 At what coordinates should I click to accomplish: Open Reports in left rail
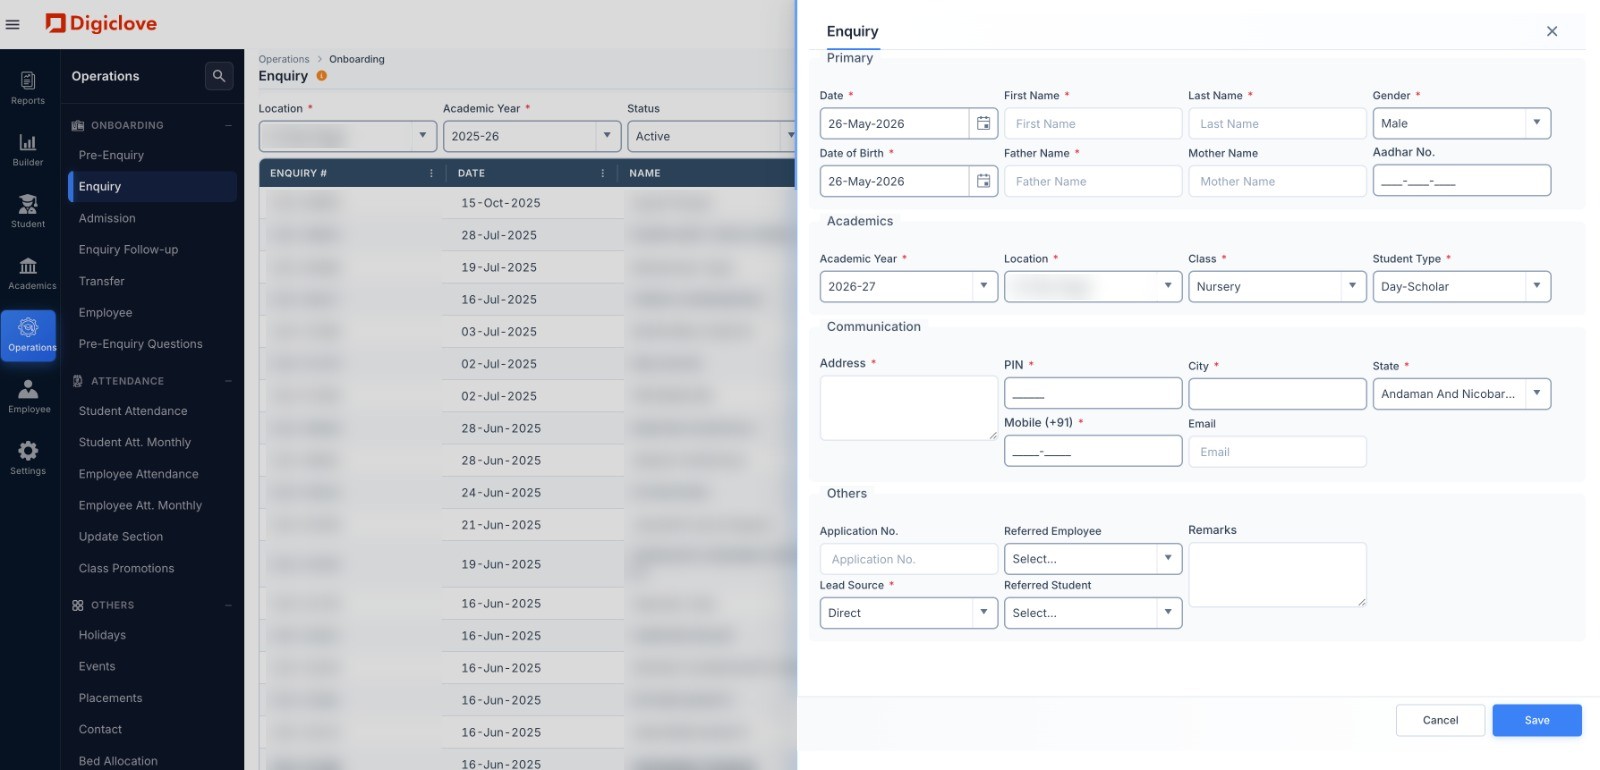[28, 88]
